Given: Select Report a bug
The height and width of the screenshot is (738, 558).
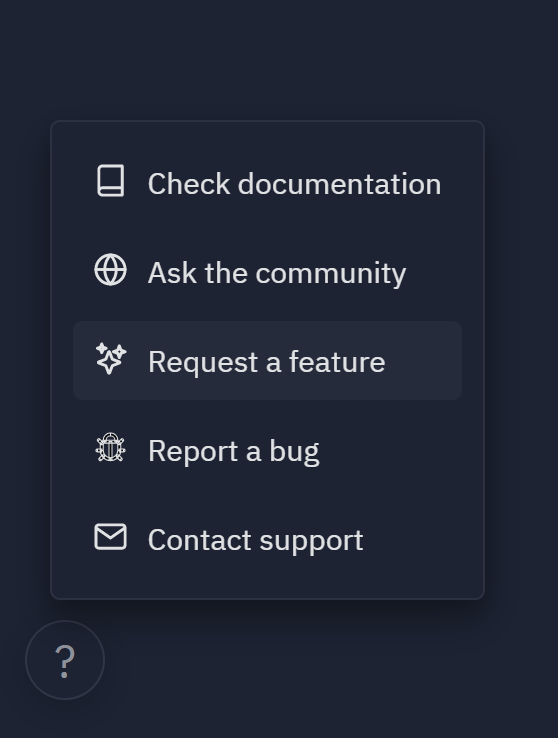Looking at the screenshot, I should (267, 450).
